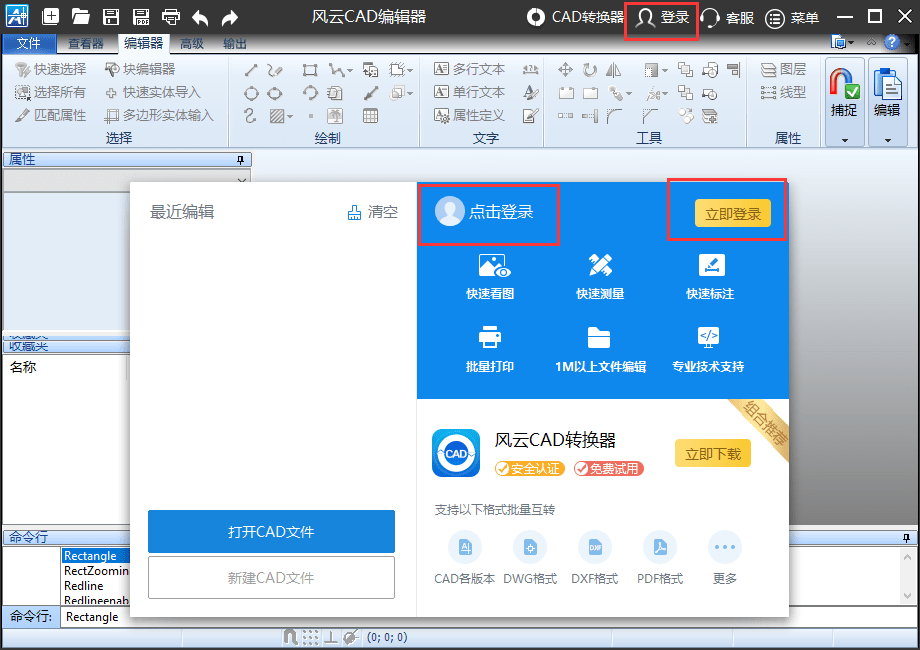This screenshot has height=650, width=920.
Task: Switch to the 编辑器 tab
Action: click(144, 43)
